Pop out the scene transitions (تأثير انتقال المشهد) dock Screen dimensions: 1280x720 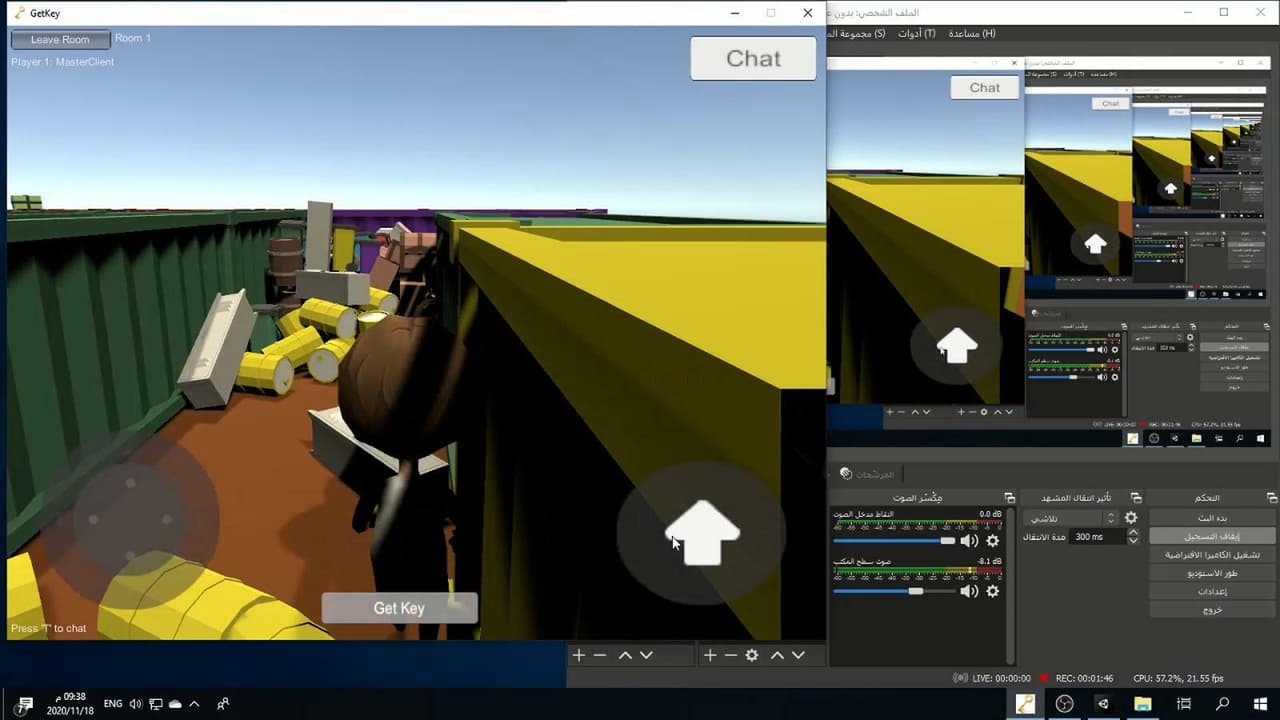[x=1135, y=498]
